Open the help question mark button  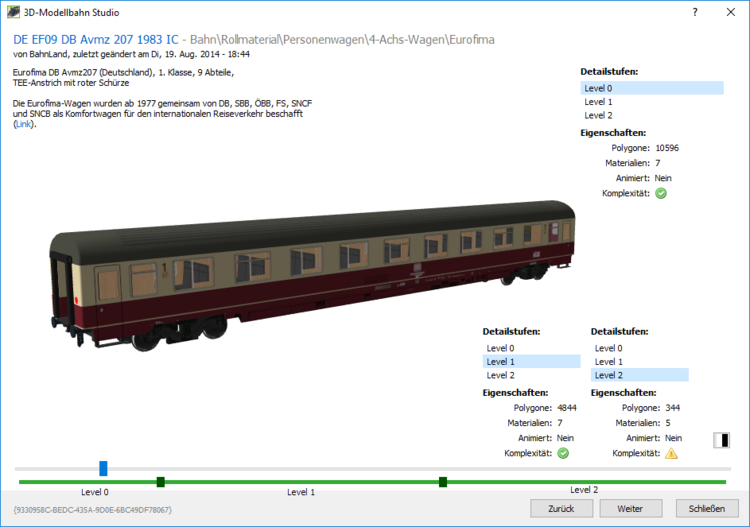[695, 12]
